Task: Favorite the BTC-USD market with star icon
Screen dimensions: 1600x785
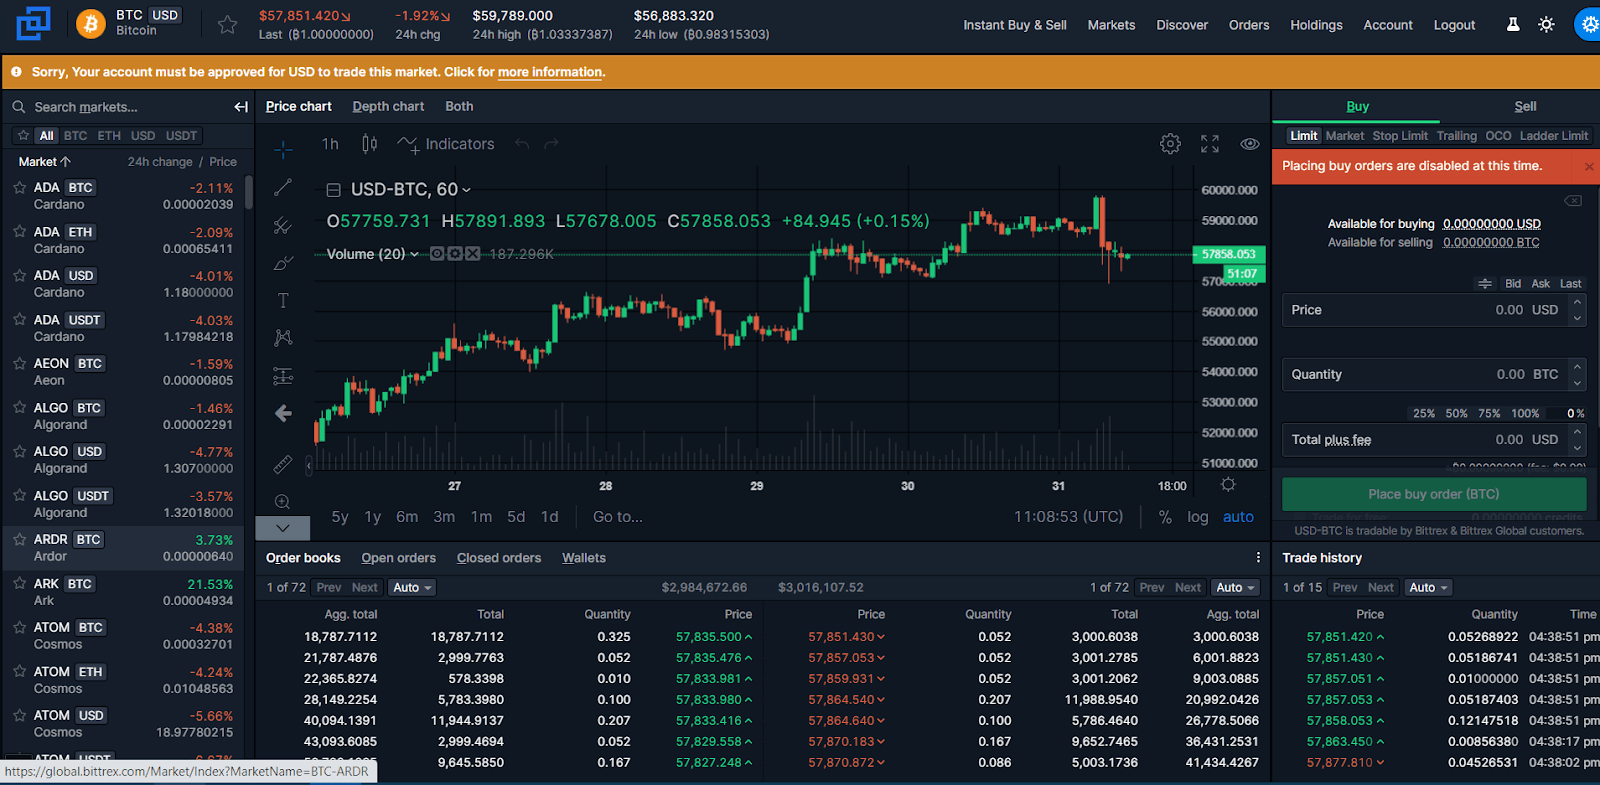Action: click(x=228, y=25)
